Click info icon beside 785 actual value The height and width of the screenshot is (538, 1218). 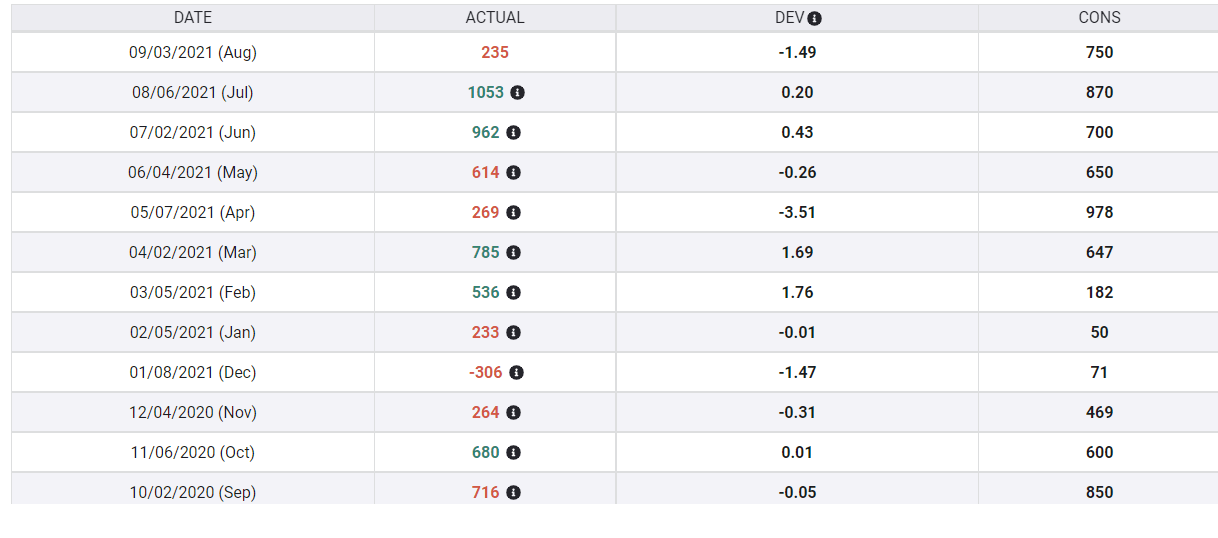click(x=513, y=252)
